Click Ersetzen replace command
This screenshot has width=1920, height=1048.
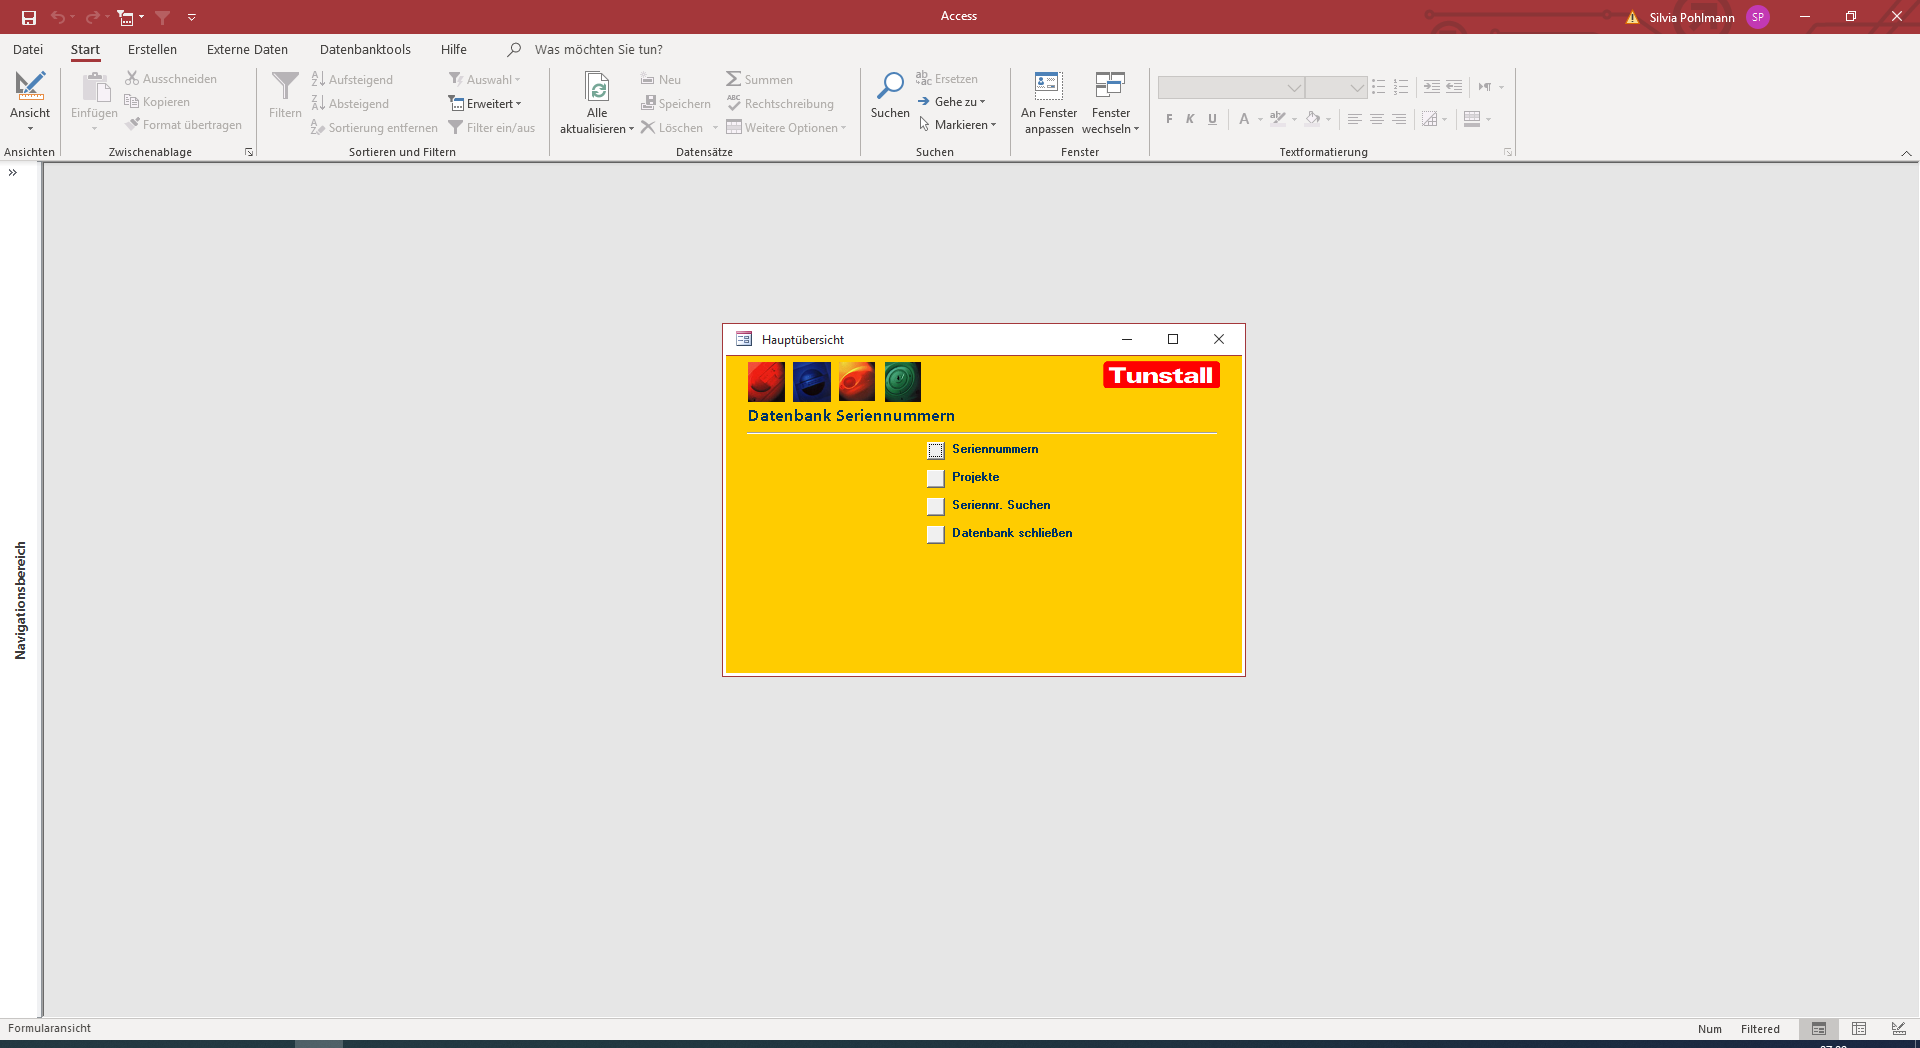(x=947, y=79)
